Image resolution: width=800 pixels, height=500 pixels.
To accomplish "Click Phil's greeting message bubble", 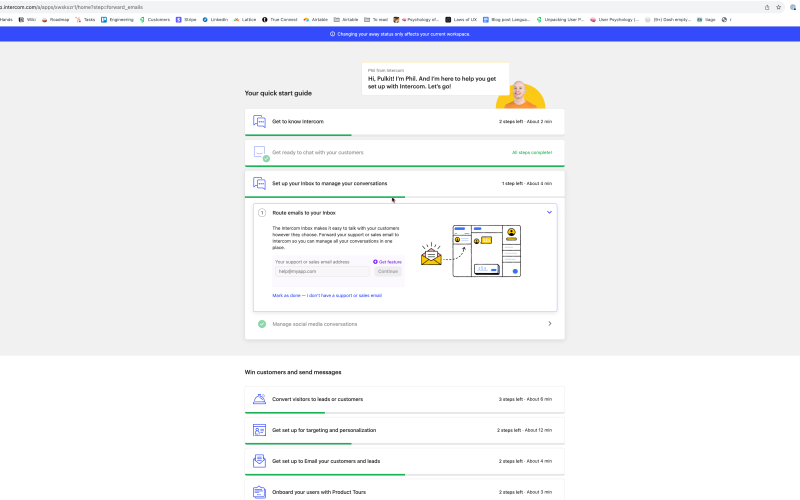I will click(x=435, y=79).
